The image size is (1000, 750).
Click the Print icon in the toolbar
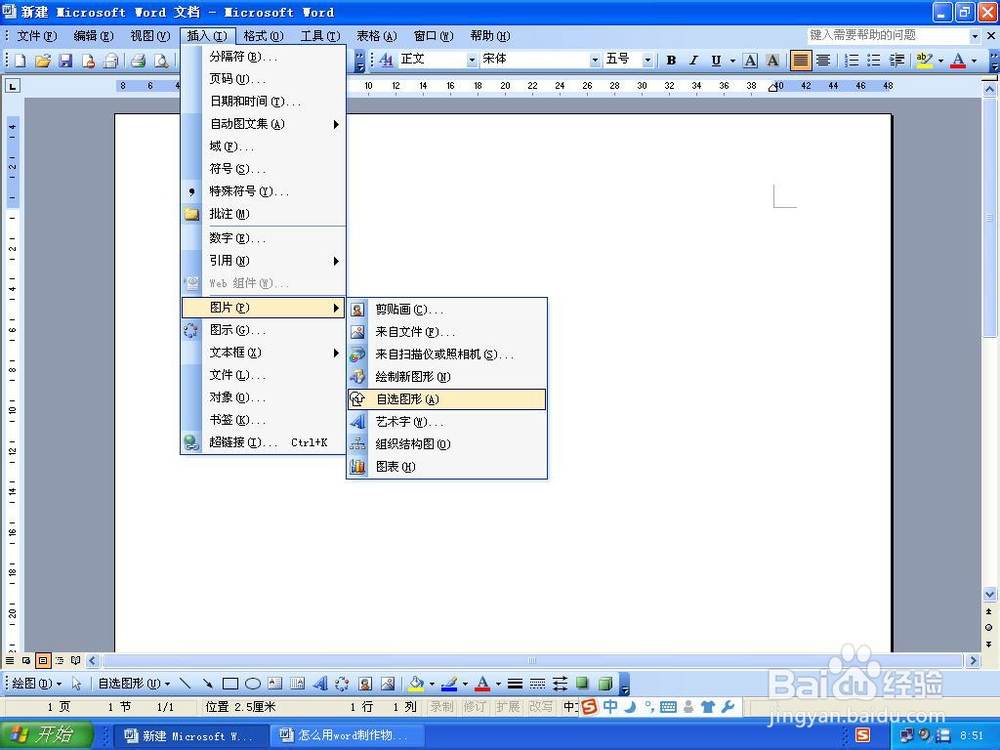[138, 61]
